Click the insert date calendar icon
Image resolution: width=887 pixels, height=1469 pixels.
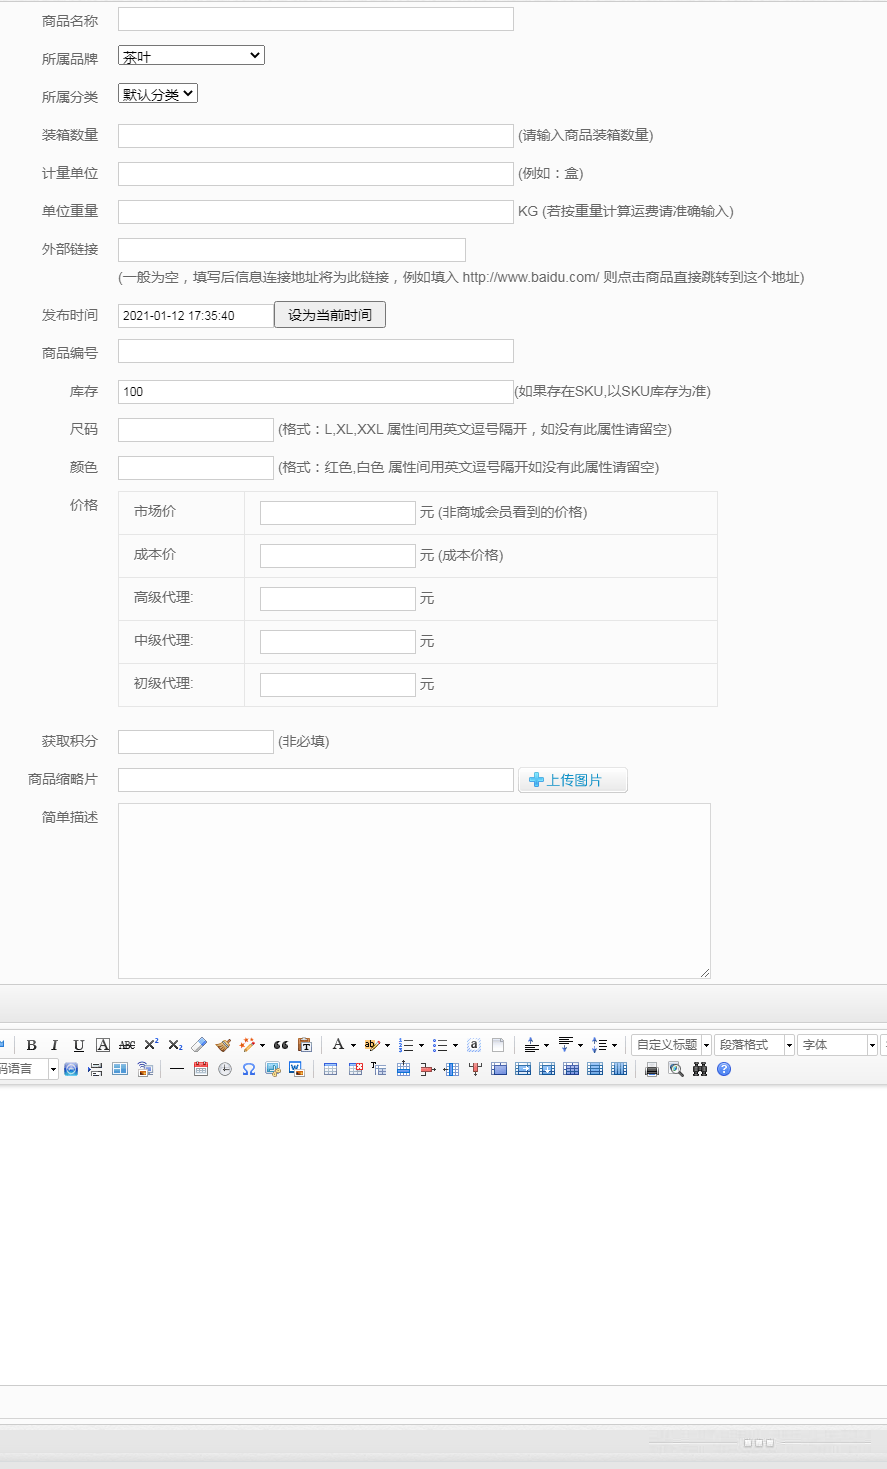pos(201,1069)
